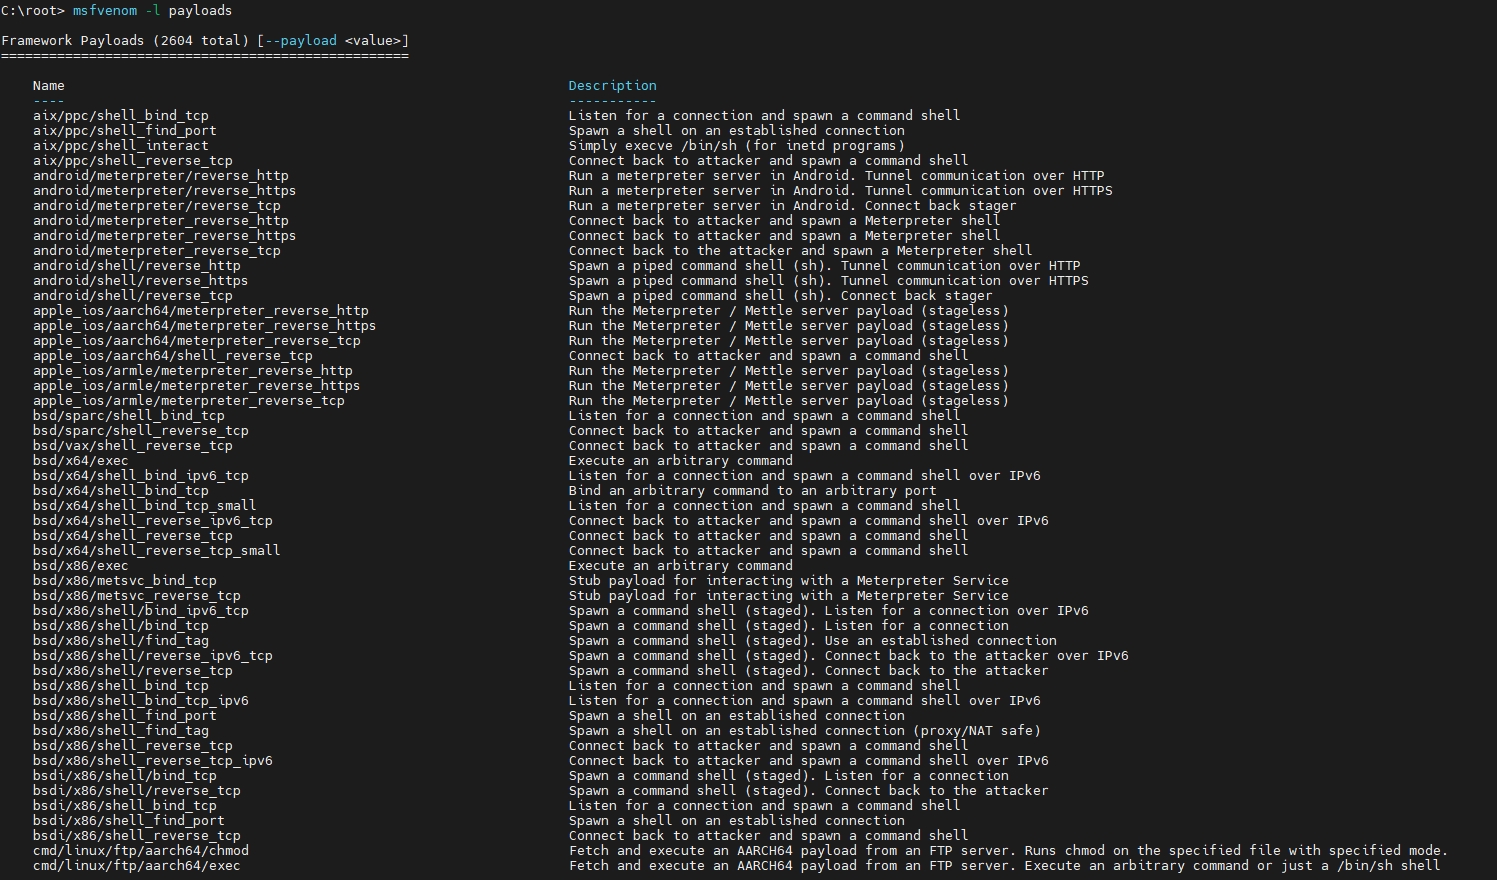Image resolution: width=1497 pixels, height=880 pixels.
Task: Select bsdi/x86/shell_bind_tcp payload
Action: click(x=125, y=806)
